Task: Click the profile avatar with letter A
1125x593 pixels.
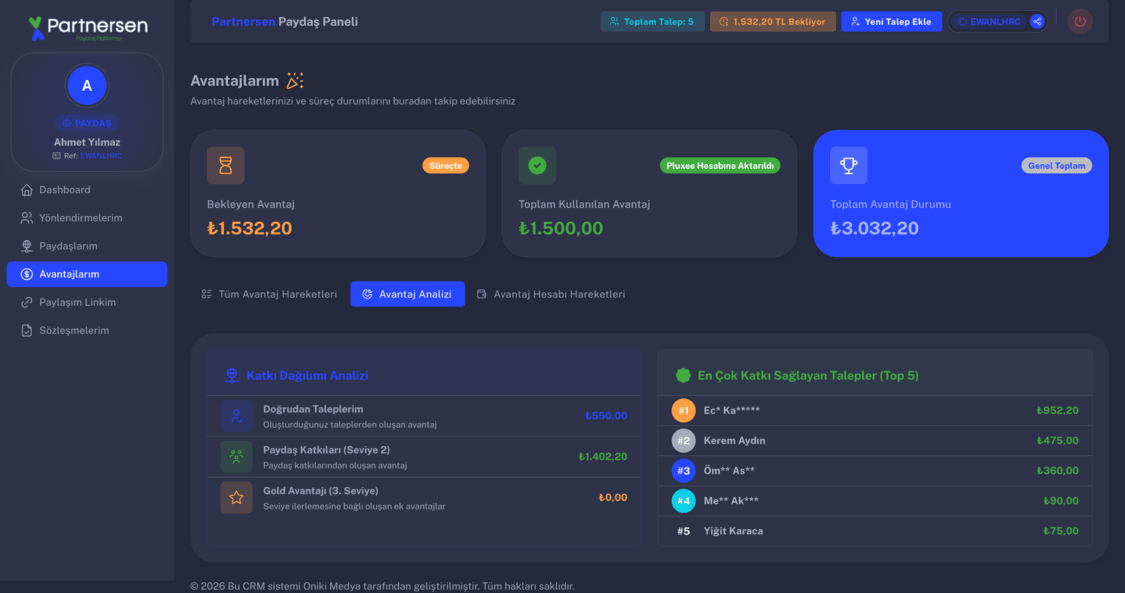Action: (87, 85)
